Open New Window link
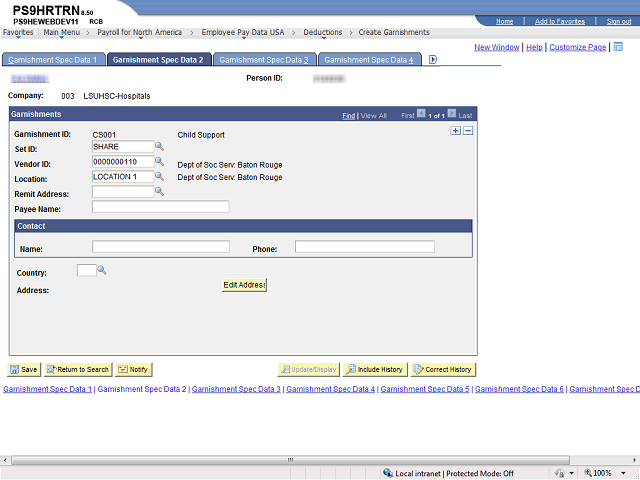640x480 pixels. (x=496, y=47)
